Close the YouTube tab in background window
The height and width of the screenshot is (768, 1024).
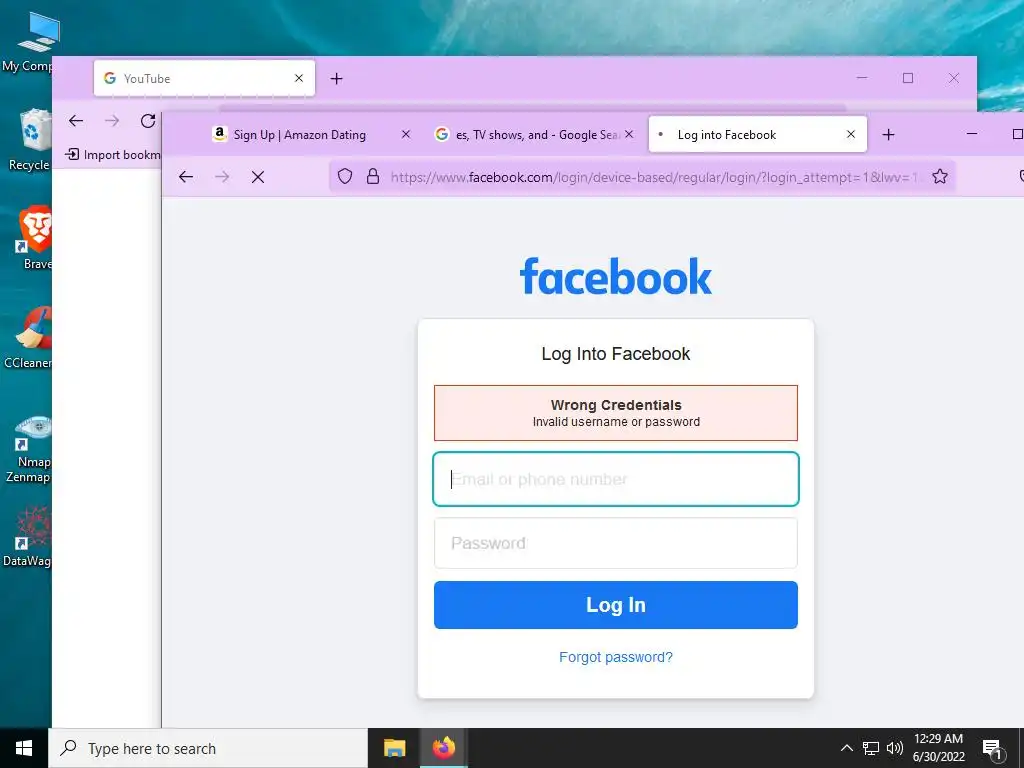click(x=299, y=78)
